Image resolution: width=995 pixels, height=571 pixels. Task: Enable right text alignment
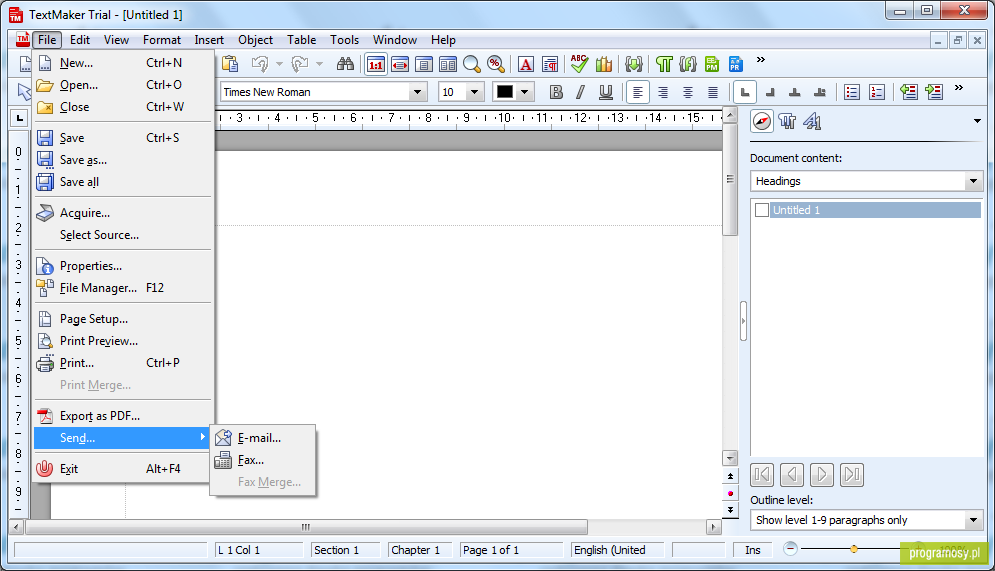pos(663,93)
